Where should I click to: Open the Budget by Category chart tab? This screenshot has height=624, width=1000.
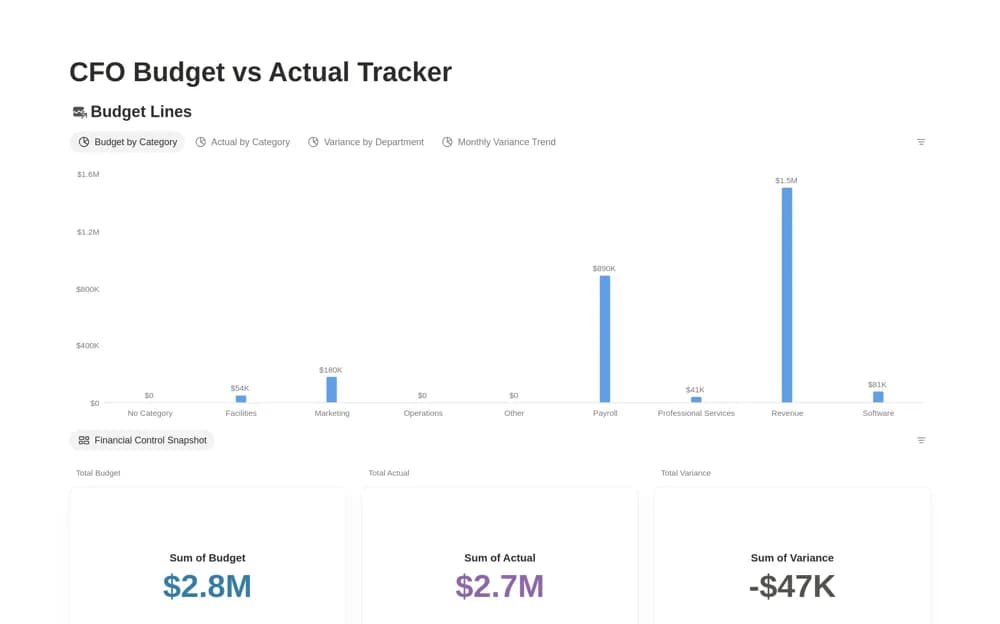tap(128, 142)
